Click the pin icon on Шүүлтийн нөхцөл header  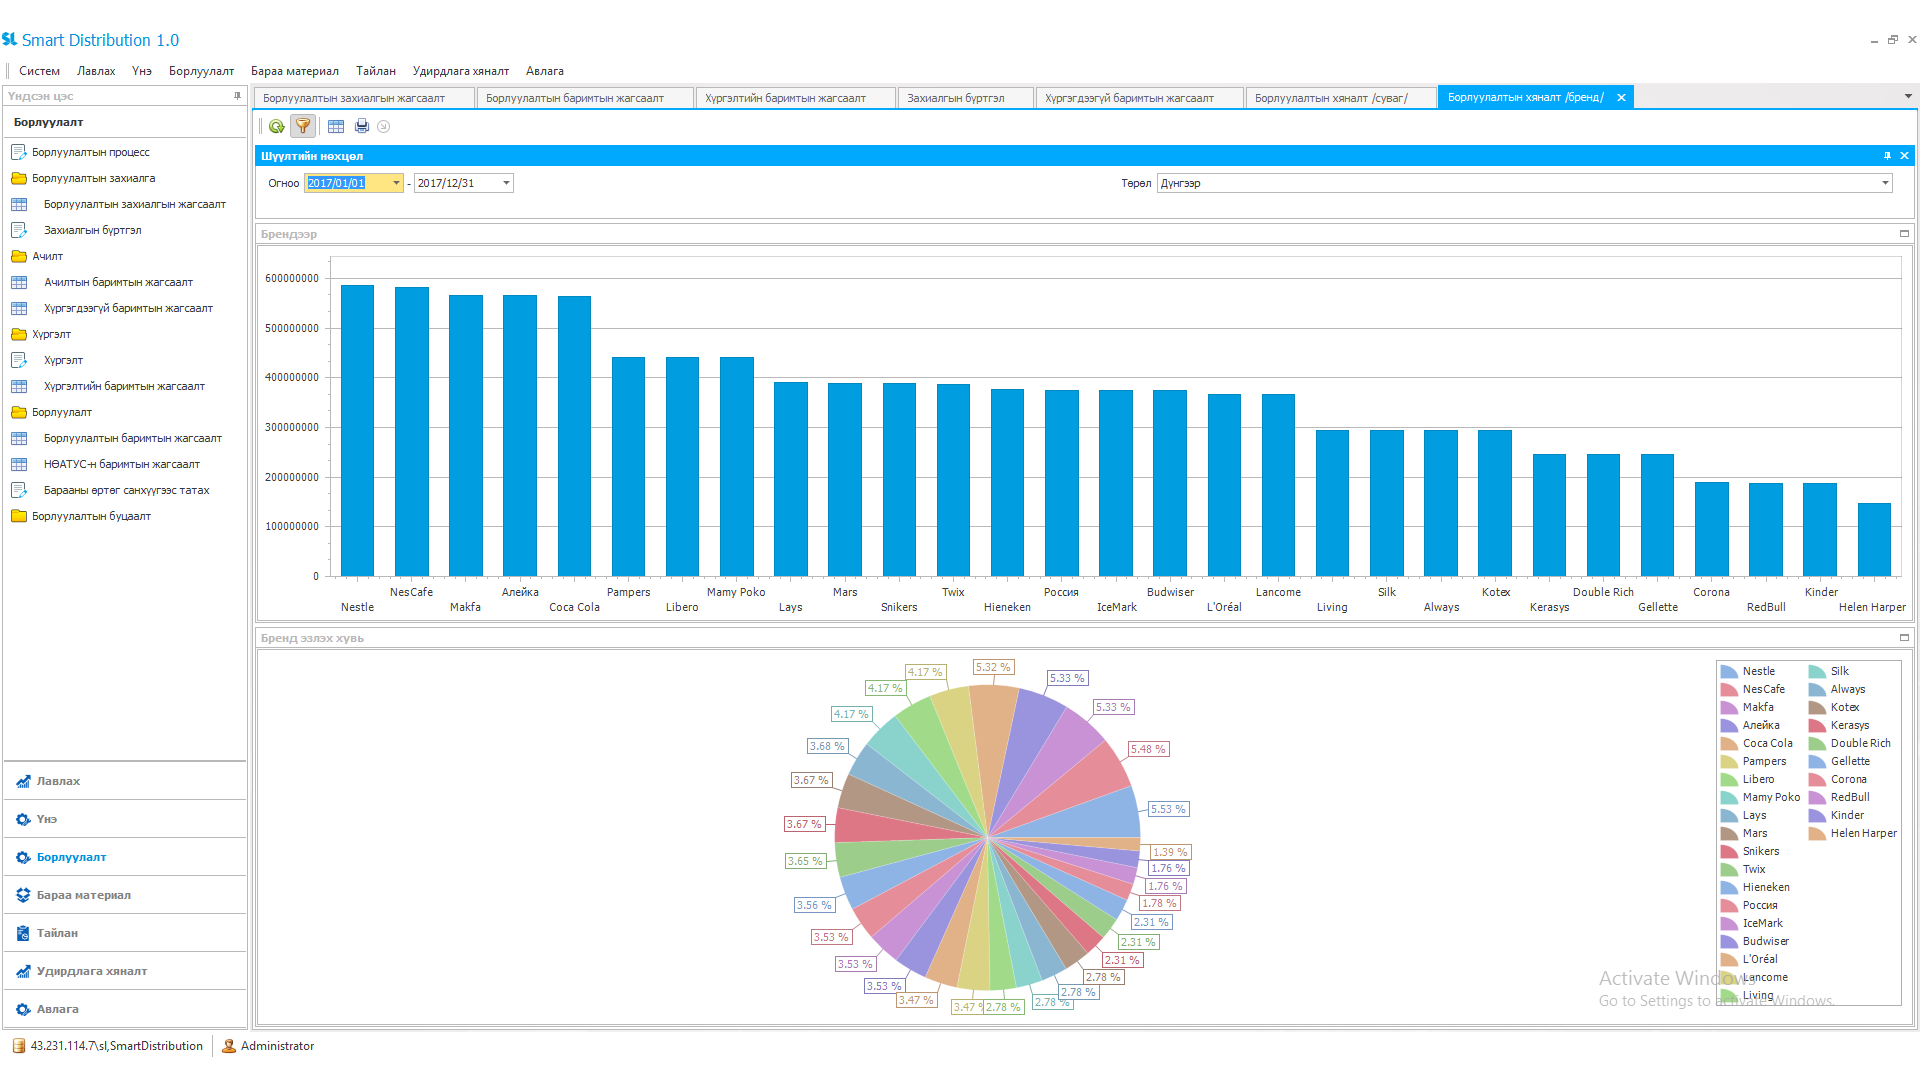coord(1888,156)
